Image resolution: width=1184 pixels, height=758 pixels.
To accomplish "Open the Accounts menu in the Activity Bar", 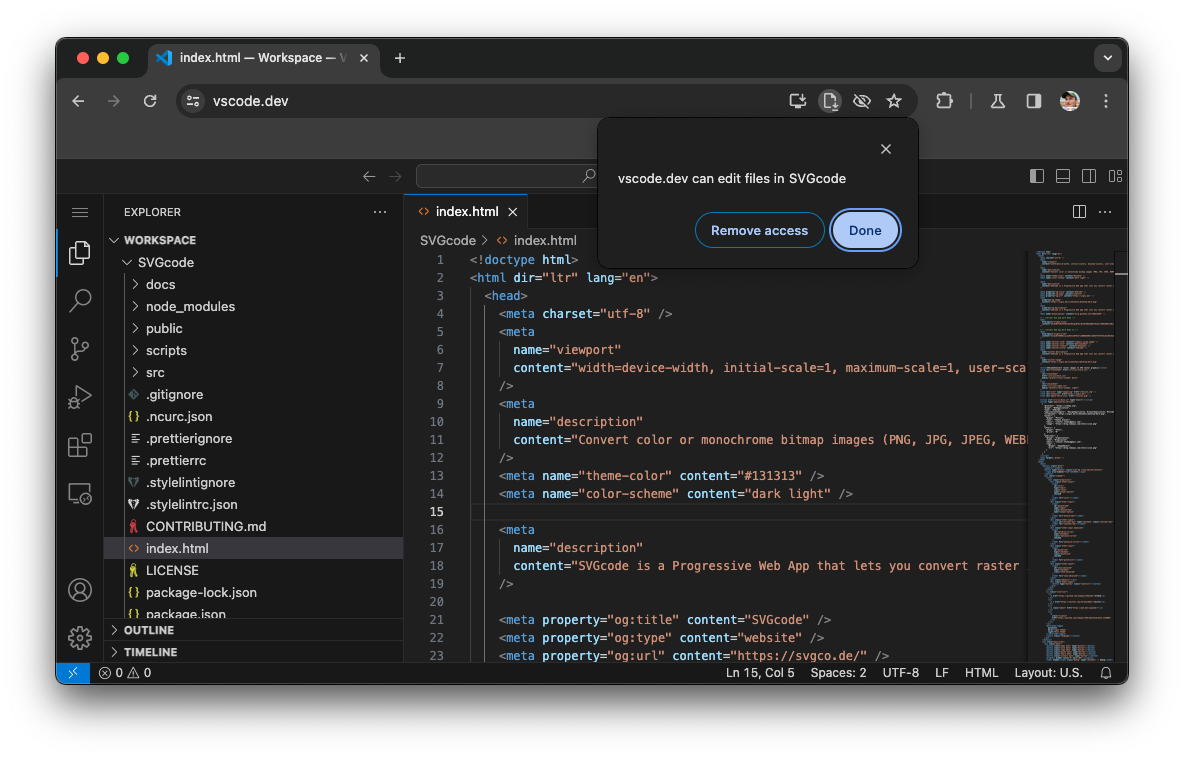I will click(80, 590).
